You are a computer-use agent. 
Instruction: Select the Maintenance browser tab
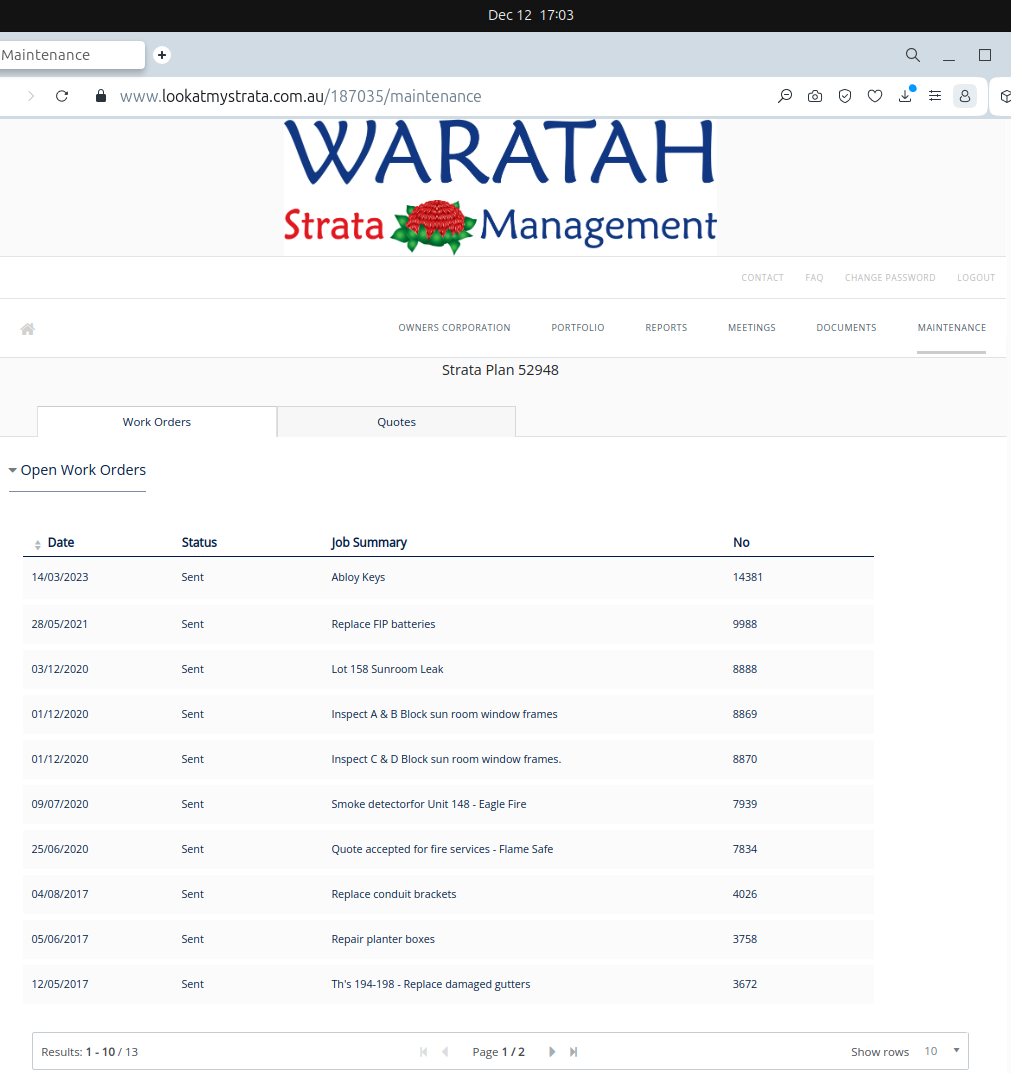71,55
